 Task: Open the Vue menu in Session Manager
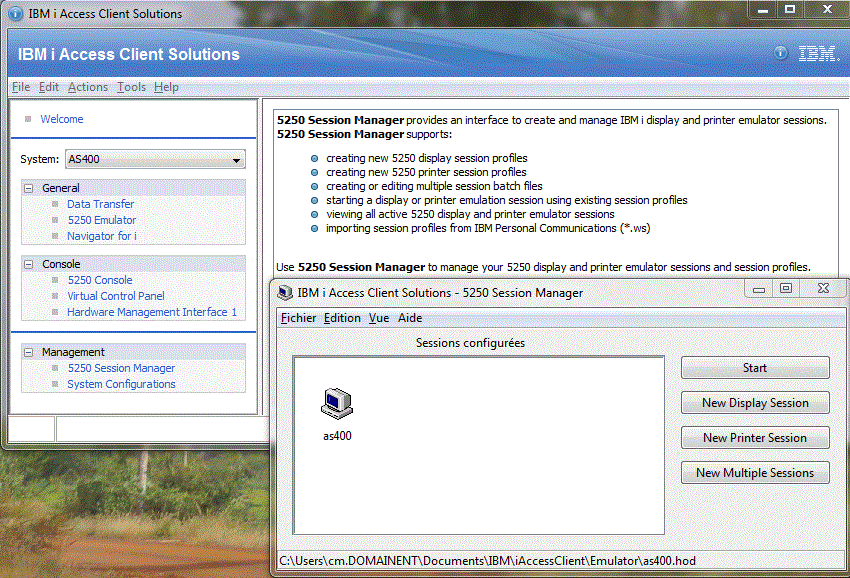click(379, 317)
